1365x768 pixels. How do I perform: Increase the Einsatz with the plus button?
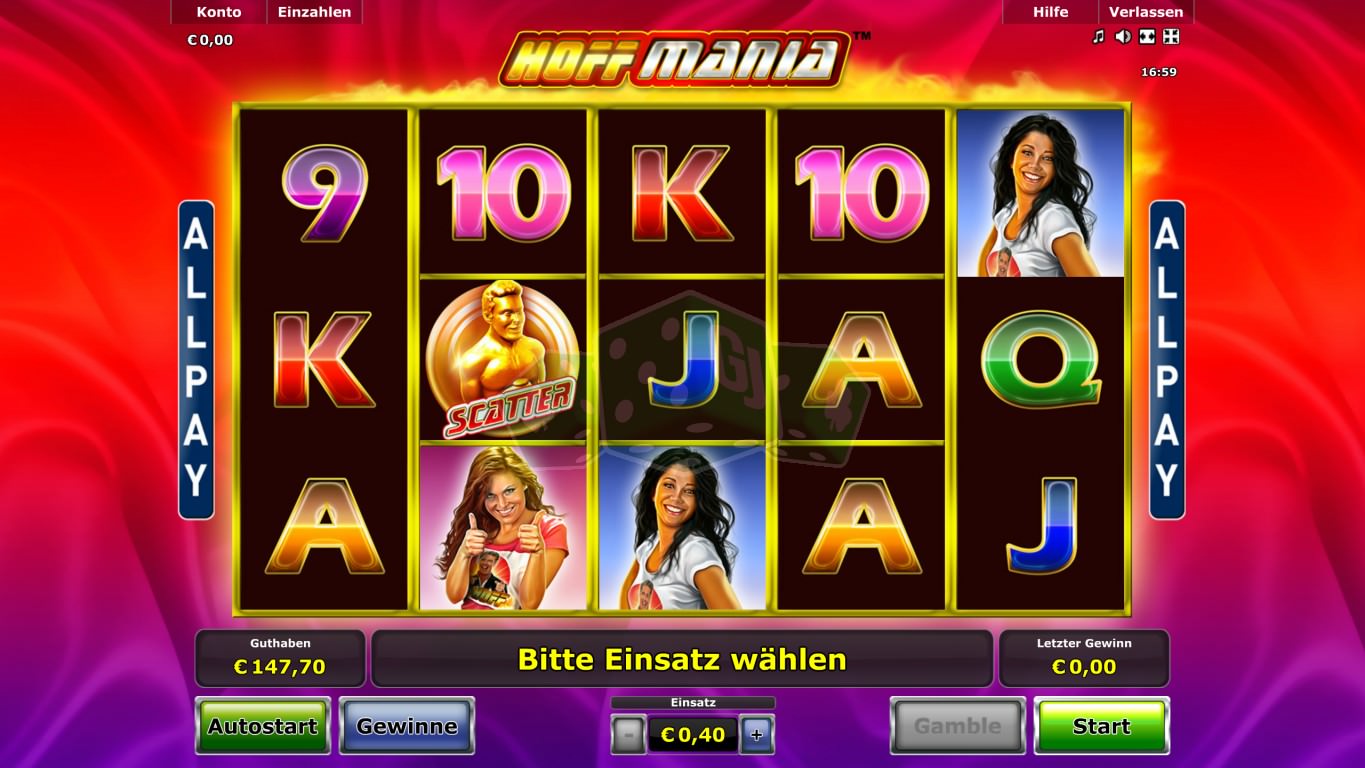[757, 735]
